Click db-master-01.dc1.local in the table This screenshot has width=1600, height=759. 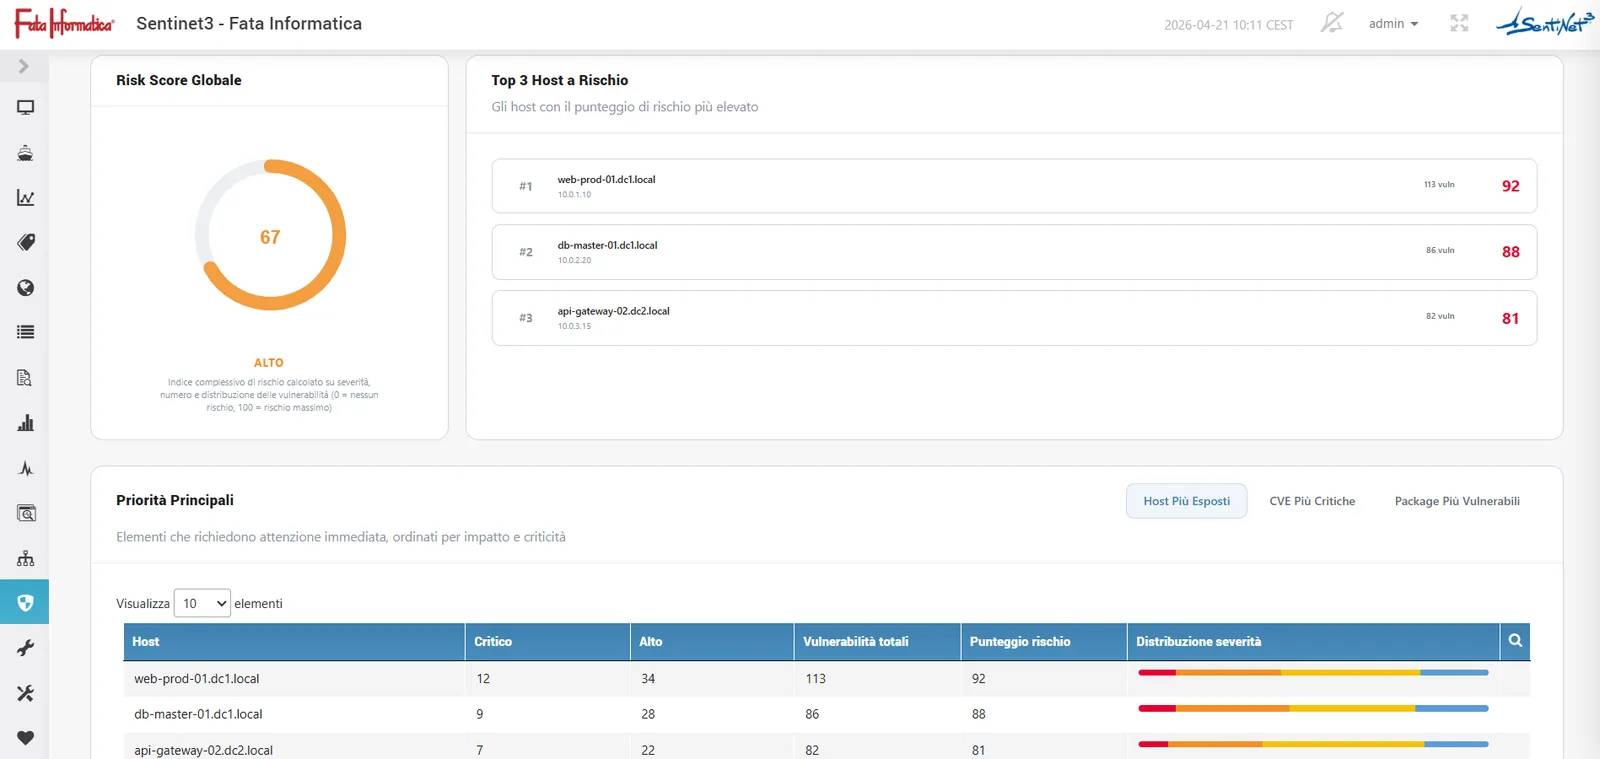[198, 714]
